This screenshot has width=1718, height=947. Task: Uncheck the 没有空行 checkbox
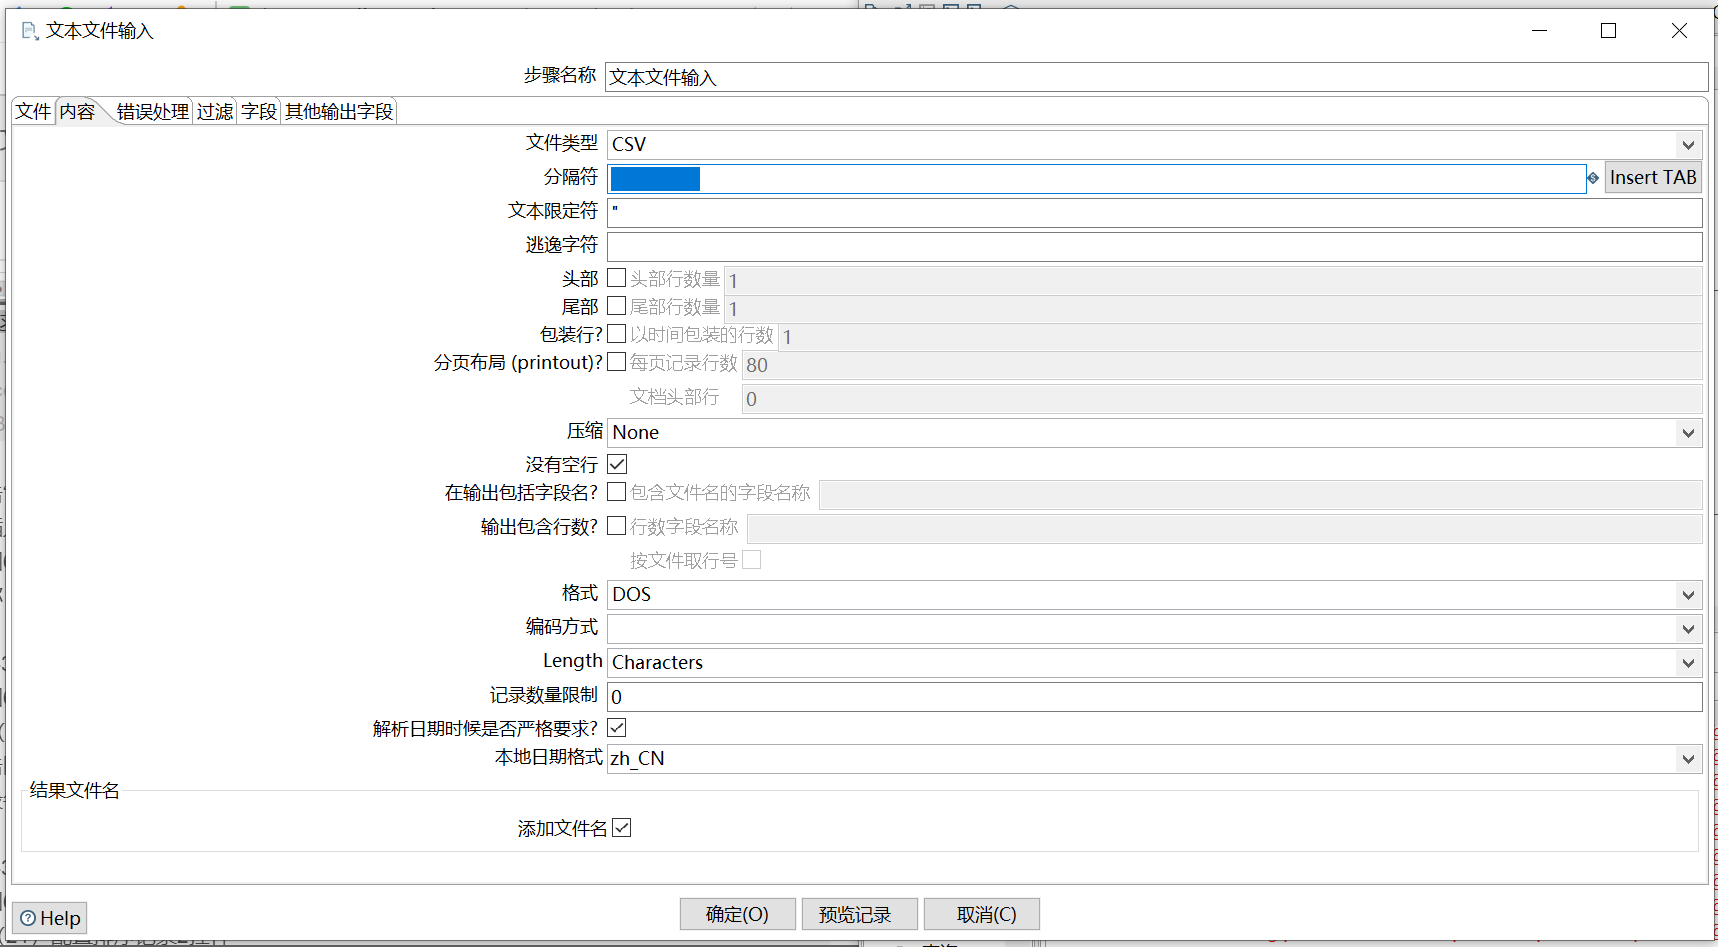pos(617,464)
